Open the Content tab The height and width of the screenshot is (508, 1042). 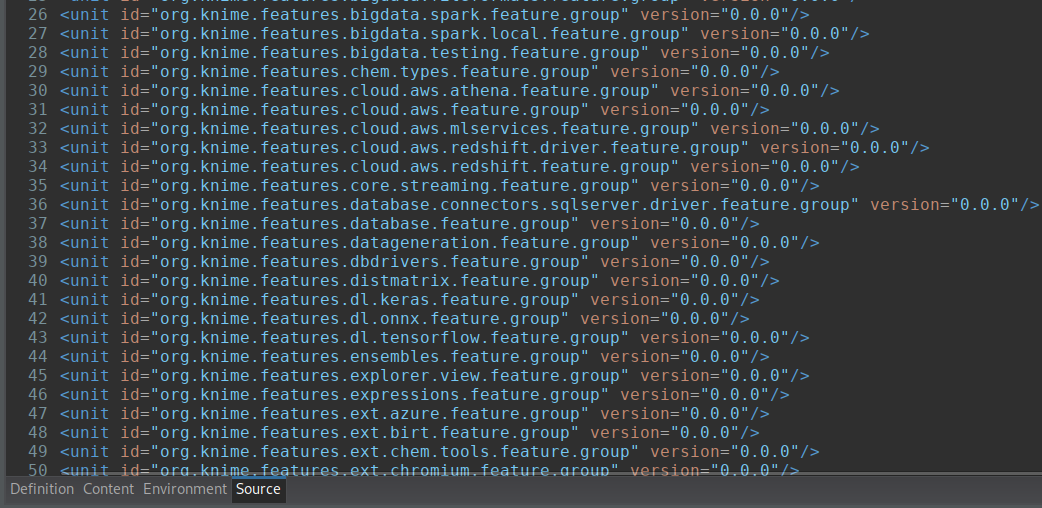pos(108,489)
